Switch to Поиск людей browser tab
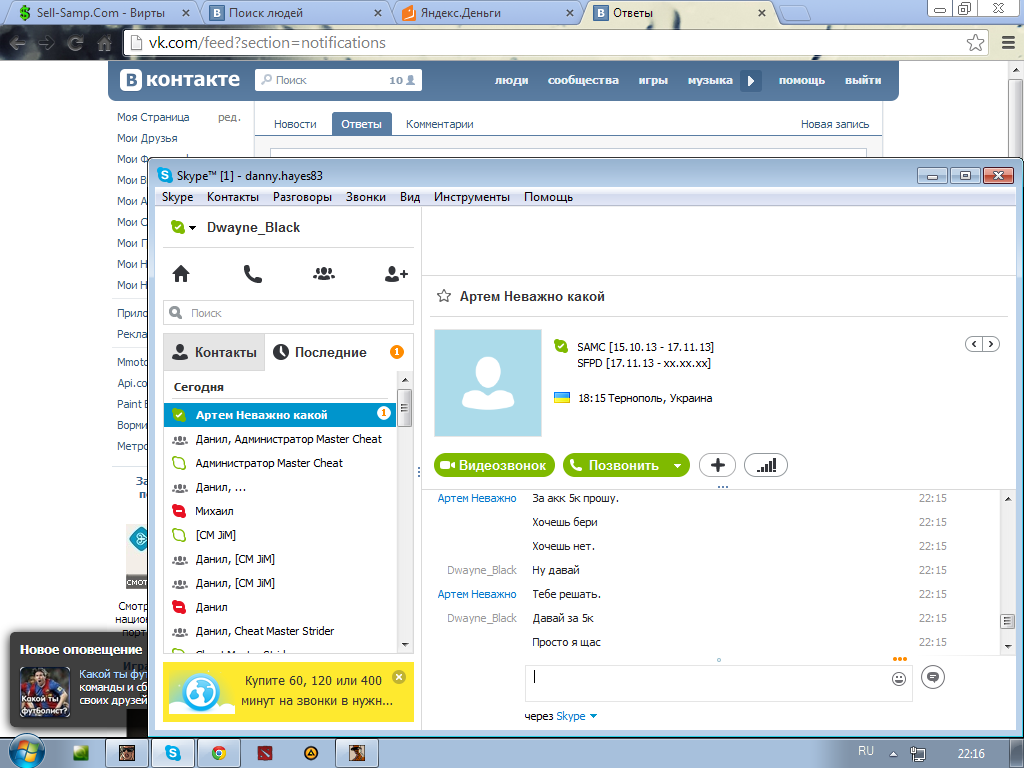1024x768 pixels. (296, 13)
